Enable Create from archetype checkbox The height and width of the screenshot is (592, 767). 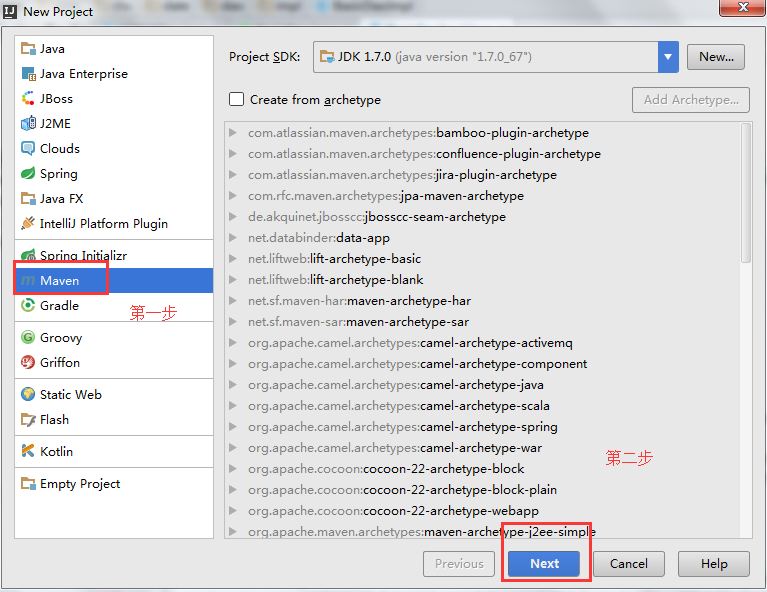(237, 99)
